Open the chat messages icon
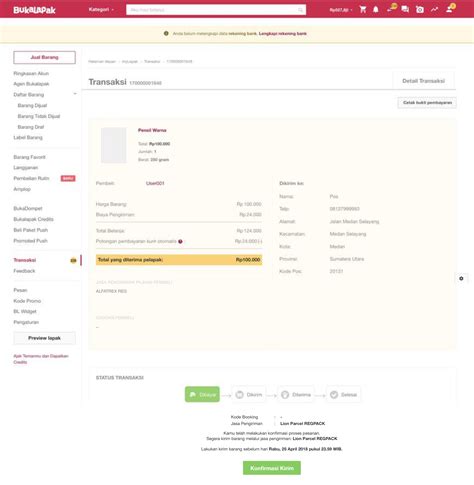 click(x=405, y=9)
